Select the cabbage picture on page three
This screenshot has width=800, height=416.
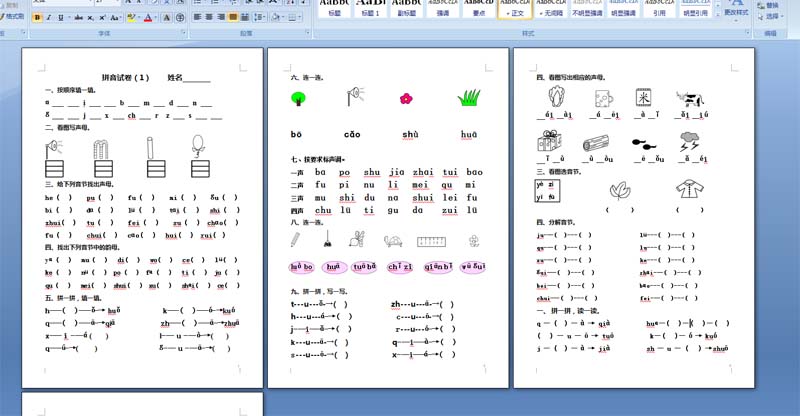tap(556, 96)
